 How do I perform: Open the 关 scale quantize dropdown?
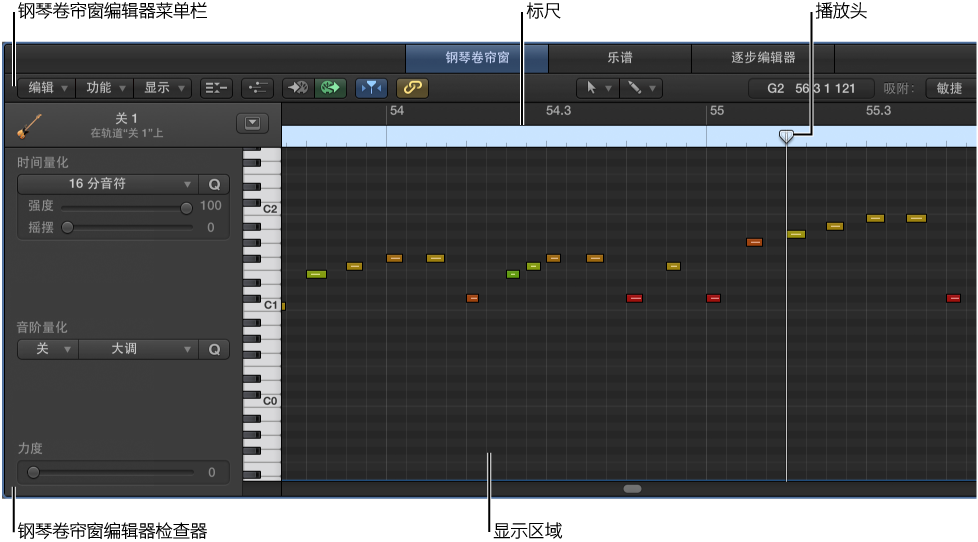(47, 349)
